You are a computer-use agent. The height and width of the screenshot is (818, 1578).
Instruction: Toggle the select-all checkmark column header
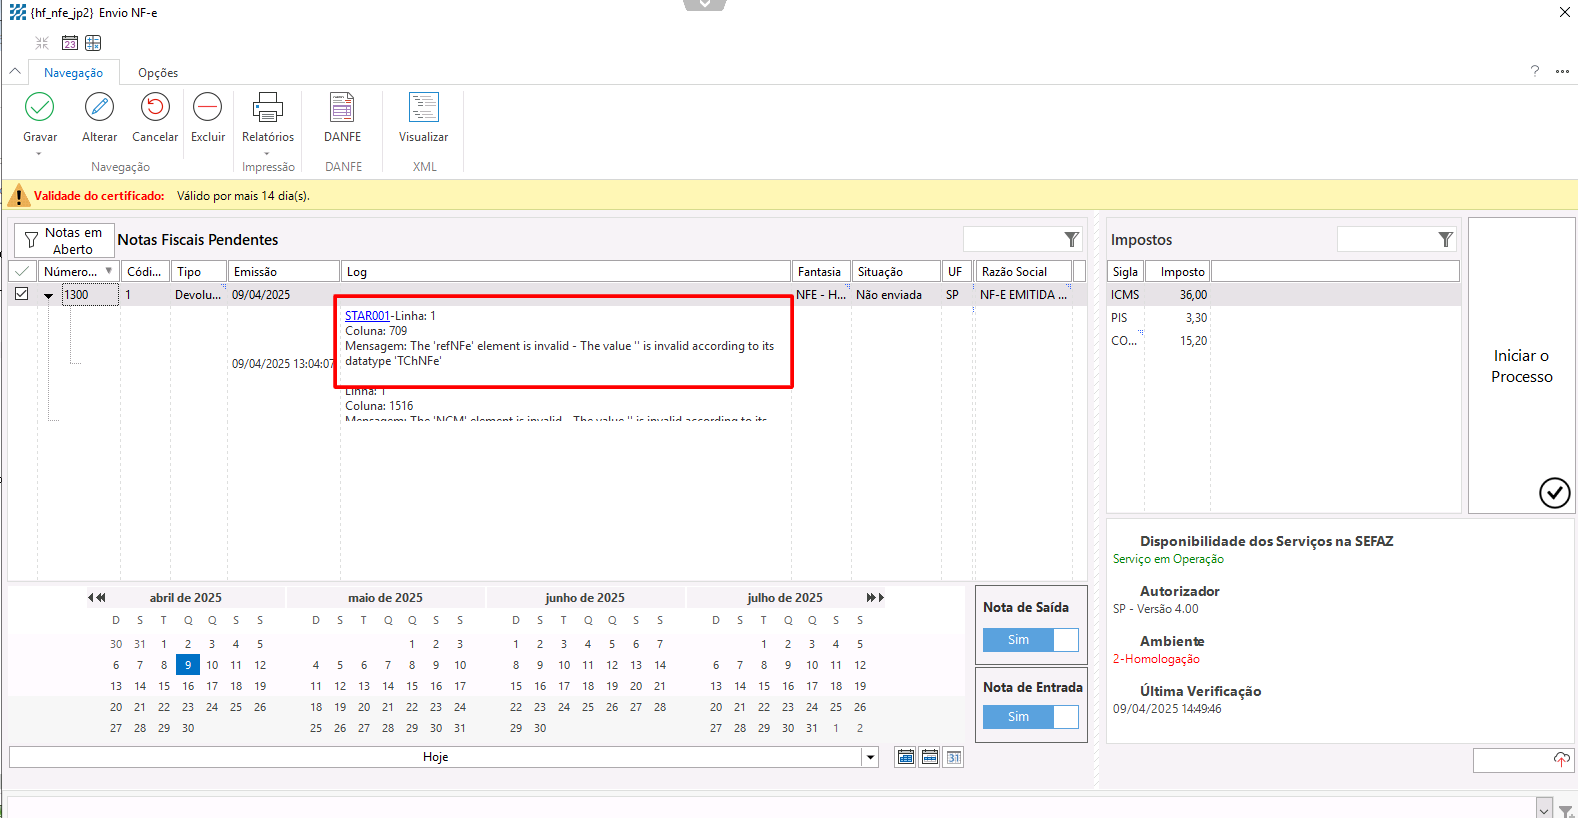tap(22, 271)
